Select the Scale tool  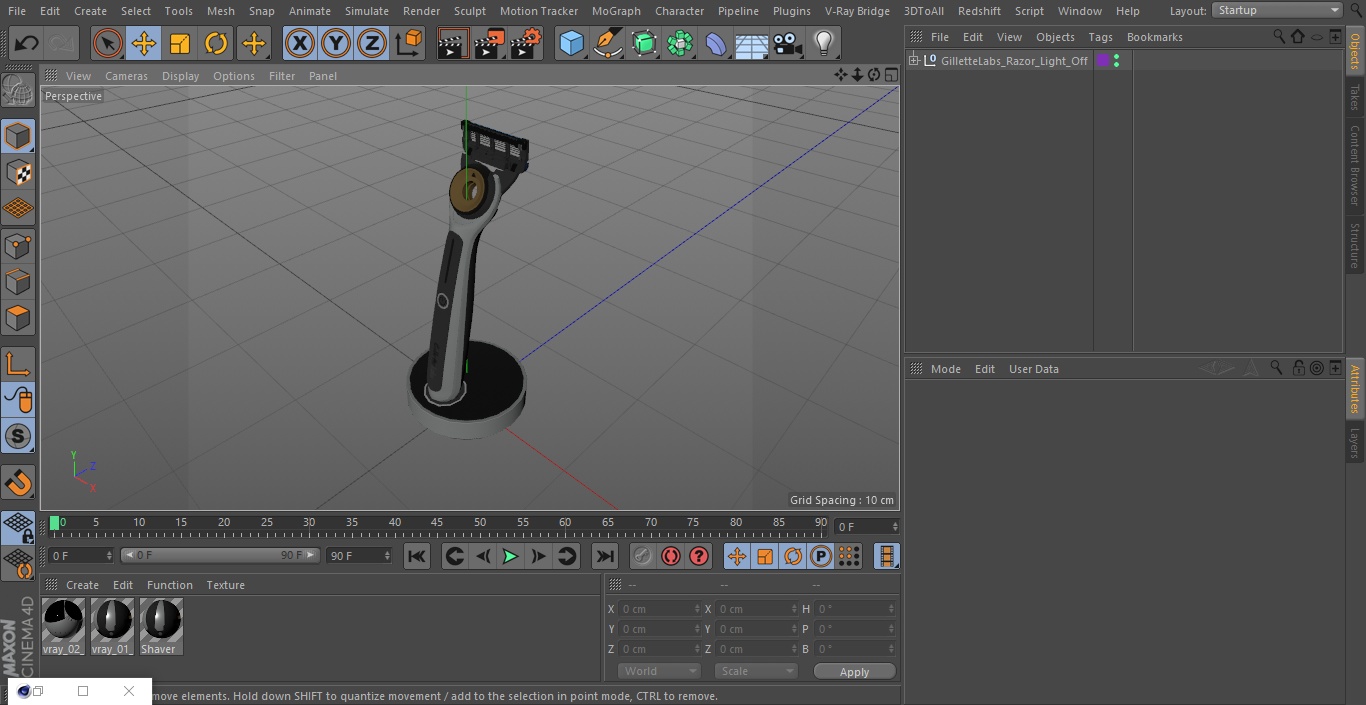(180, 43)
